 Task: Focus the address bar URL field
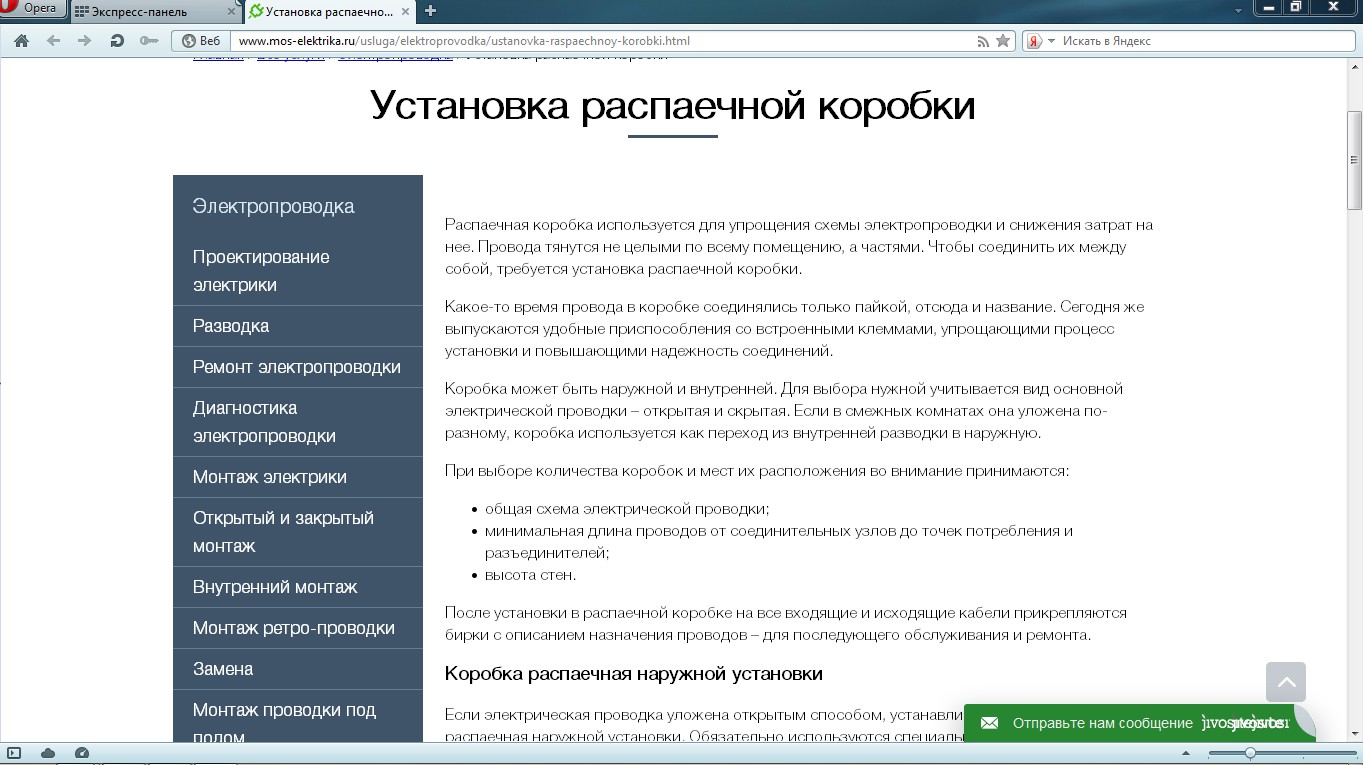[x=603, y=41]
